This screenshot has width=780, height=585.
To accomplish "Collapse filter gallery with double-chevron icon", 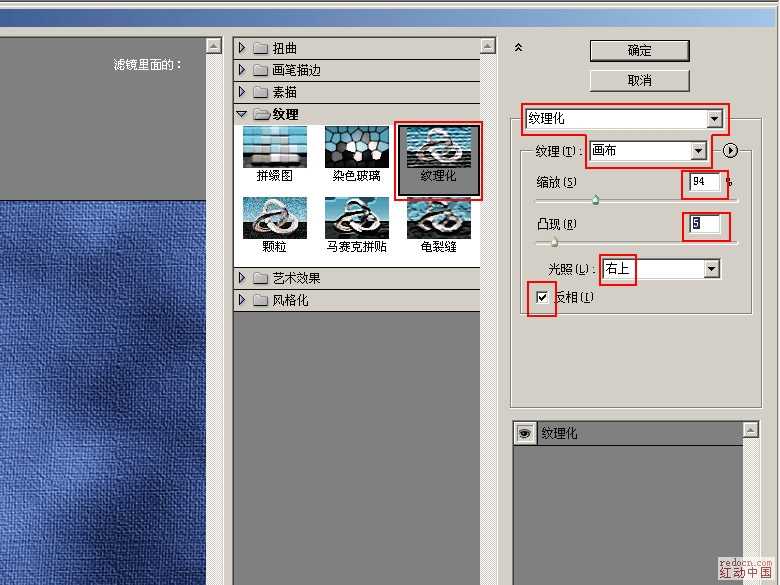I will coord(518,47).
